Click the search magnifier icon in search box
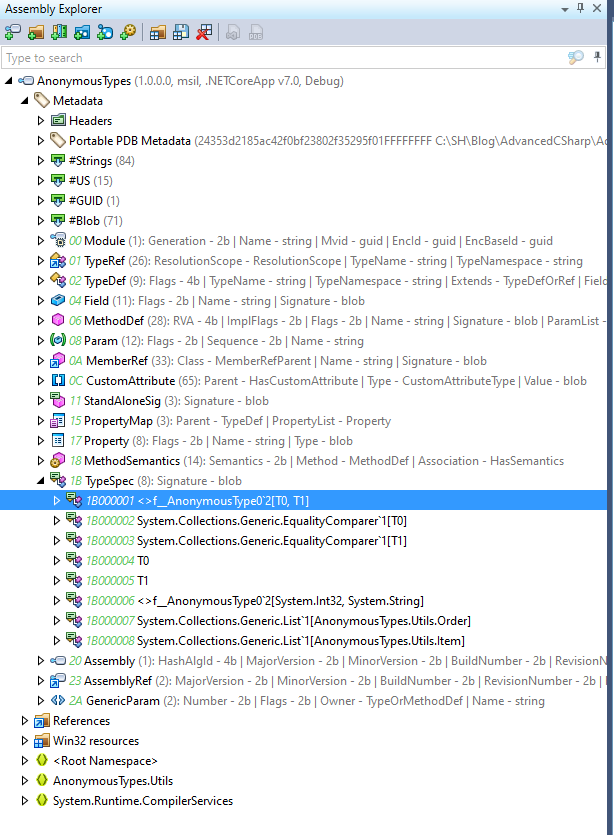Image resolution: width=614 pixels, height=835 pixels. 575,58
